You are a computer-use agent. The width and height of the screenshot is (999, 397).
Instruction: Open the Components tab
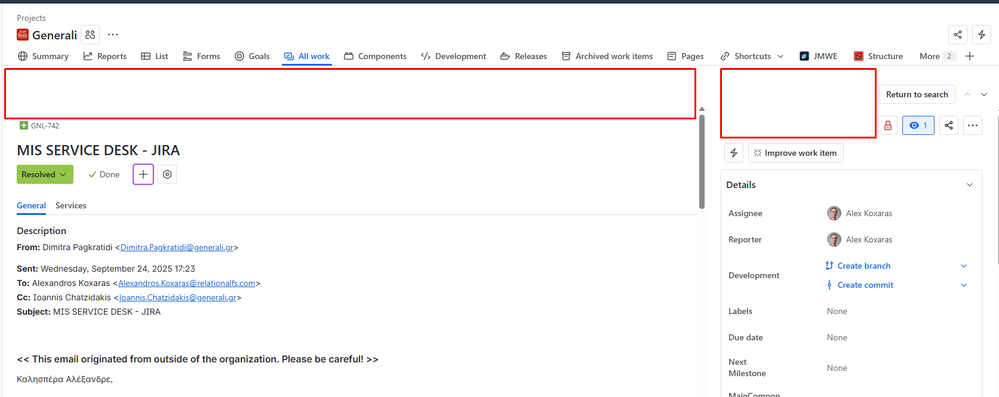tap(375, 56)
